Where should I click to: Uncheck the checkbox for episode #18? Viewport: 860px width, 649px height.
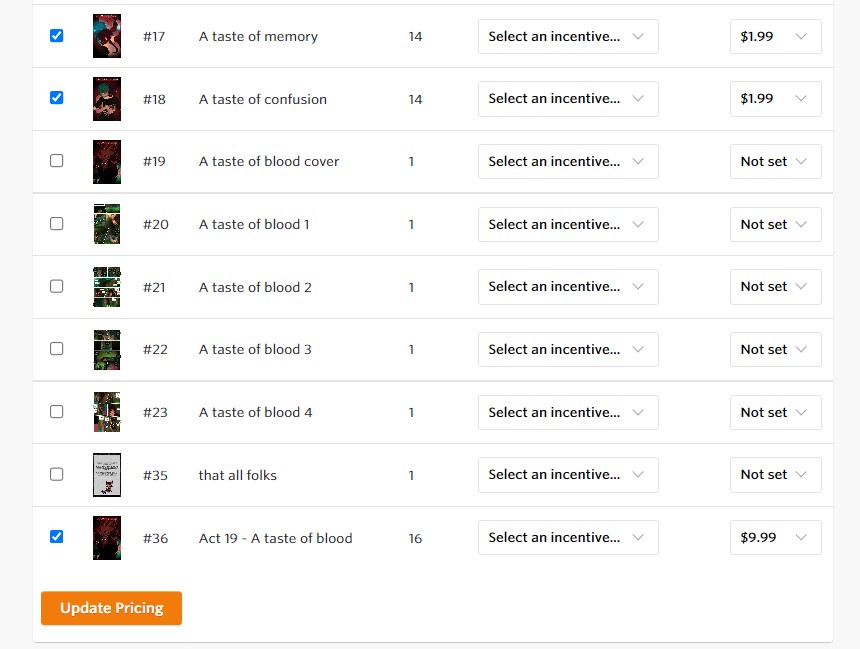coord(56,98)
